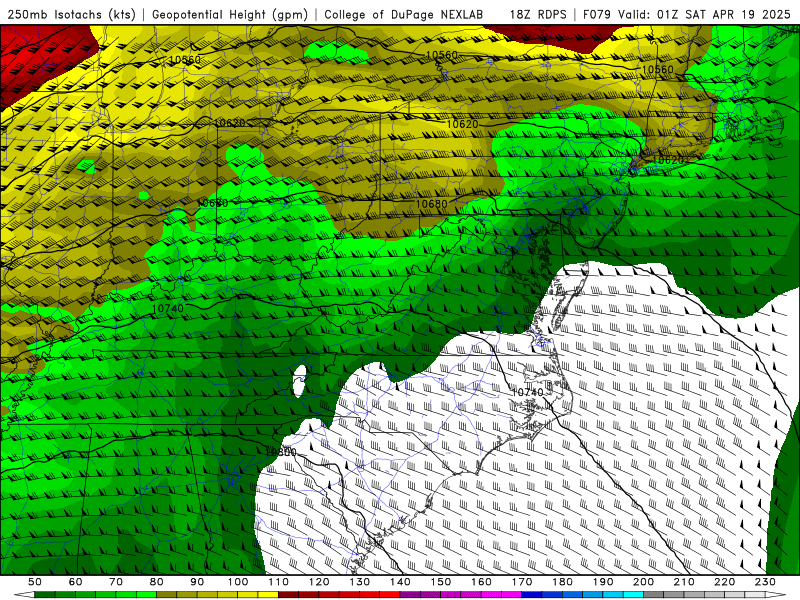Click the legend value 190
Image resolution: width=800 pixels, height=600 pixels.
coord(603,582)
